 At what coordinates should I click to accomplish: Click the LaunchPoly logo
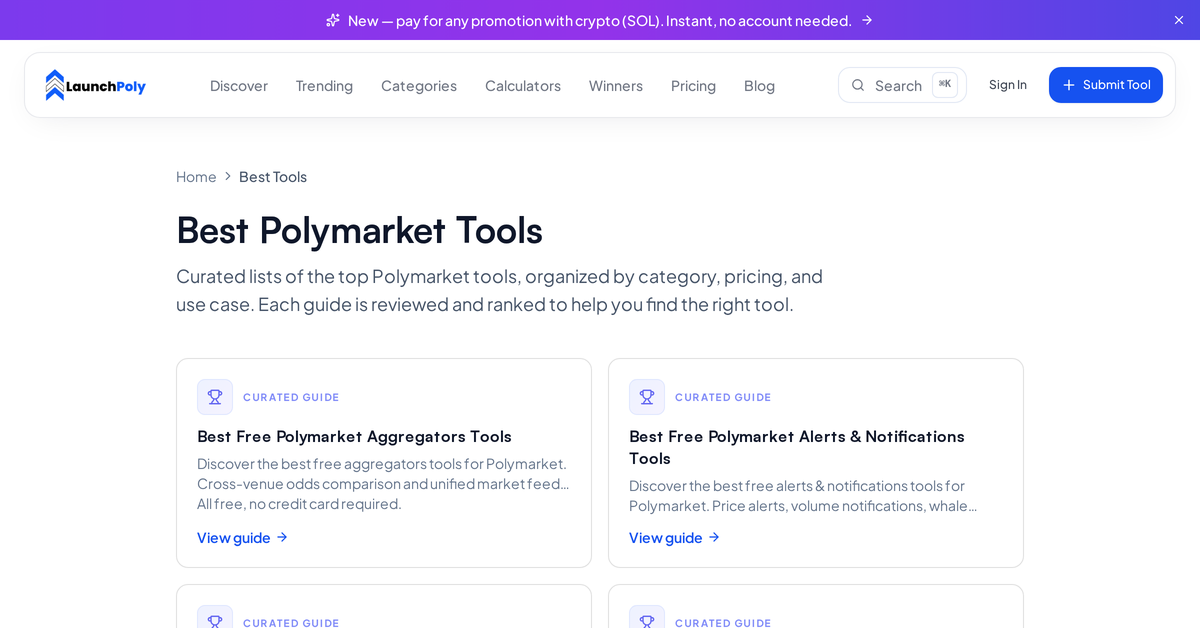coord(95,85)
